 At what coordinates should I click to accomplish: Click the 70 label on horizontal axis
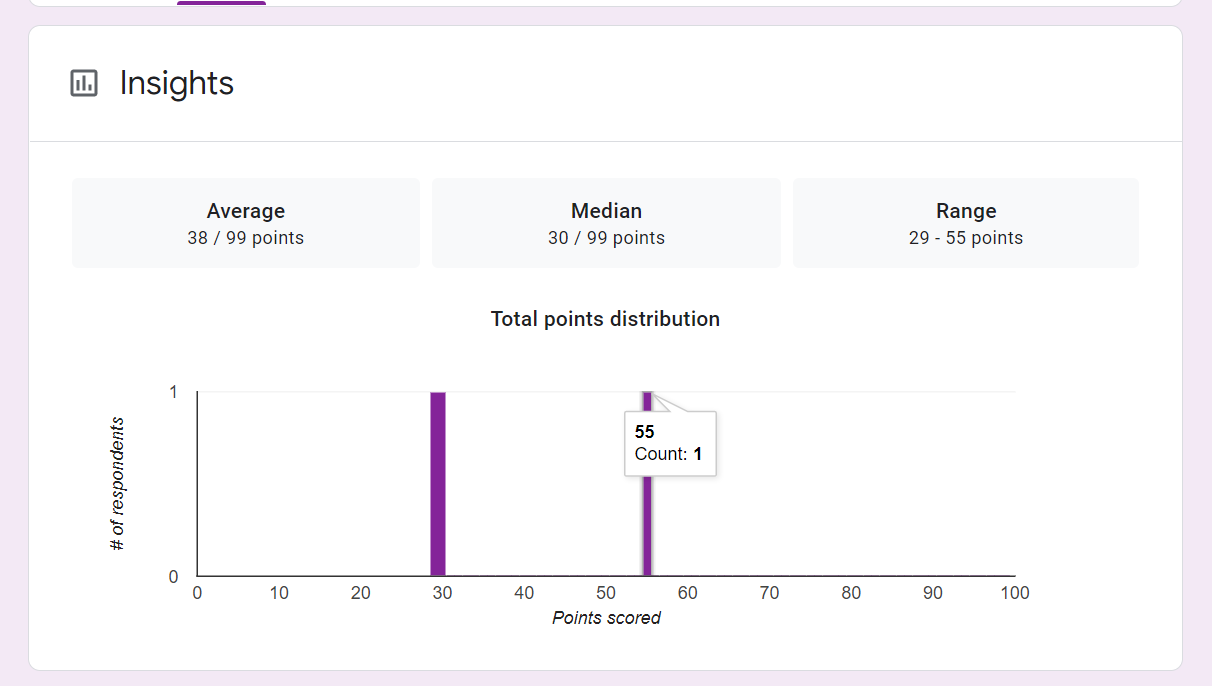click(x=769, y=593)
